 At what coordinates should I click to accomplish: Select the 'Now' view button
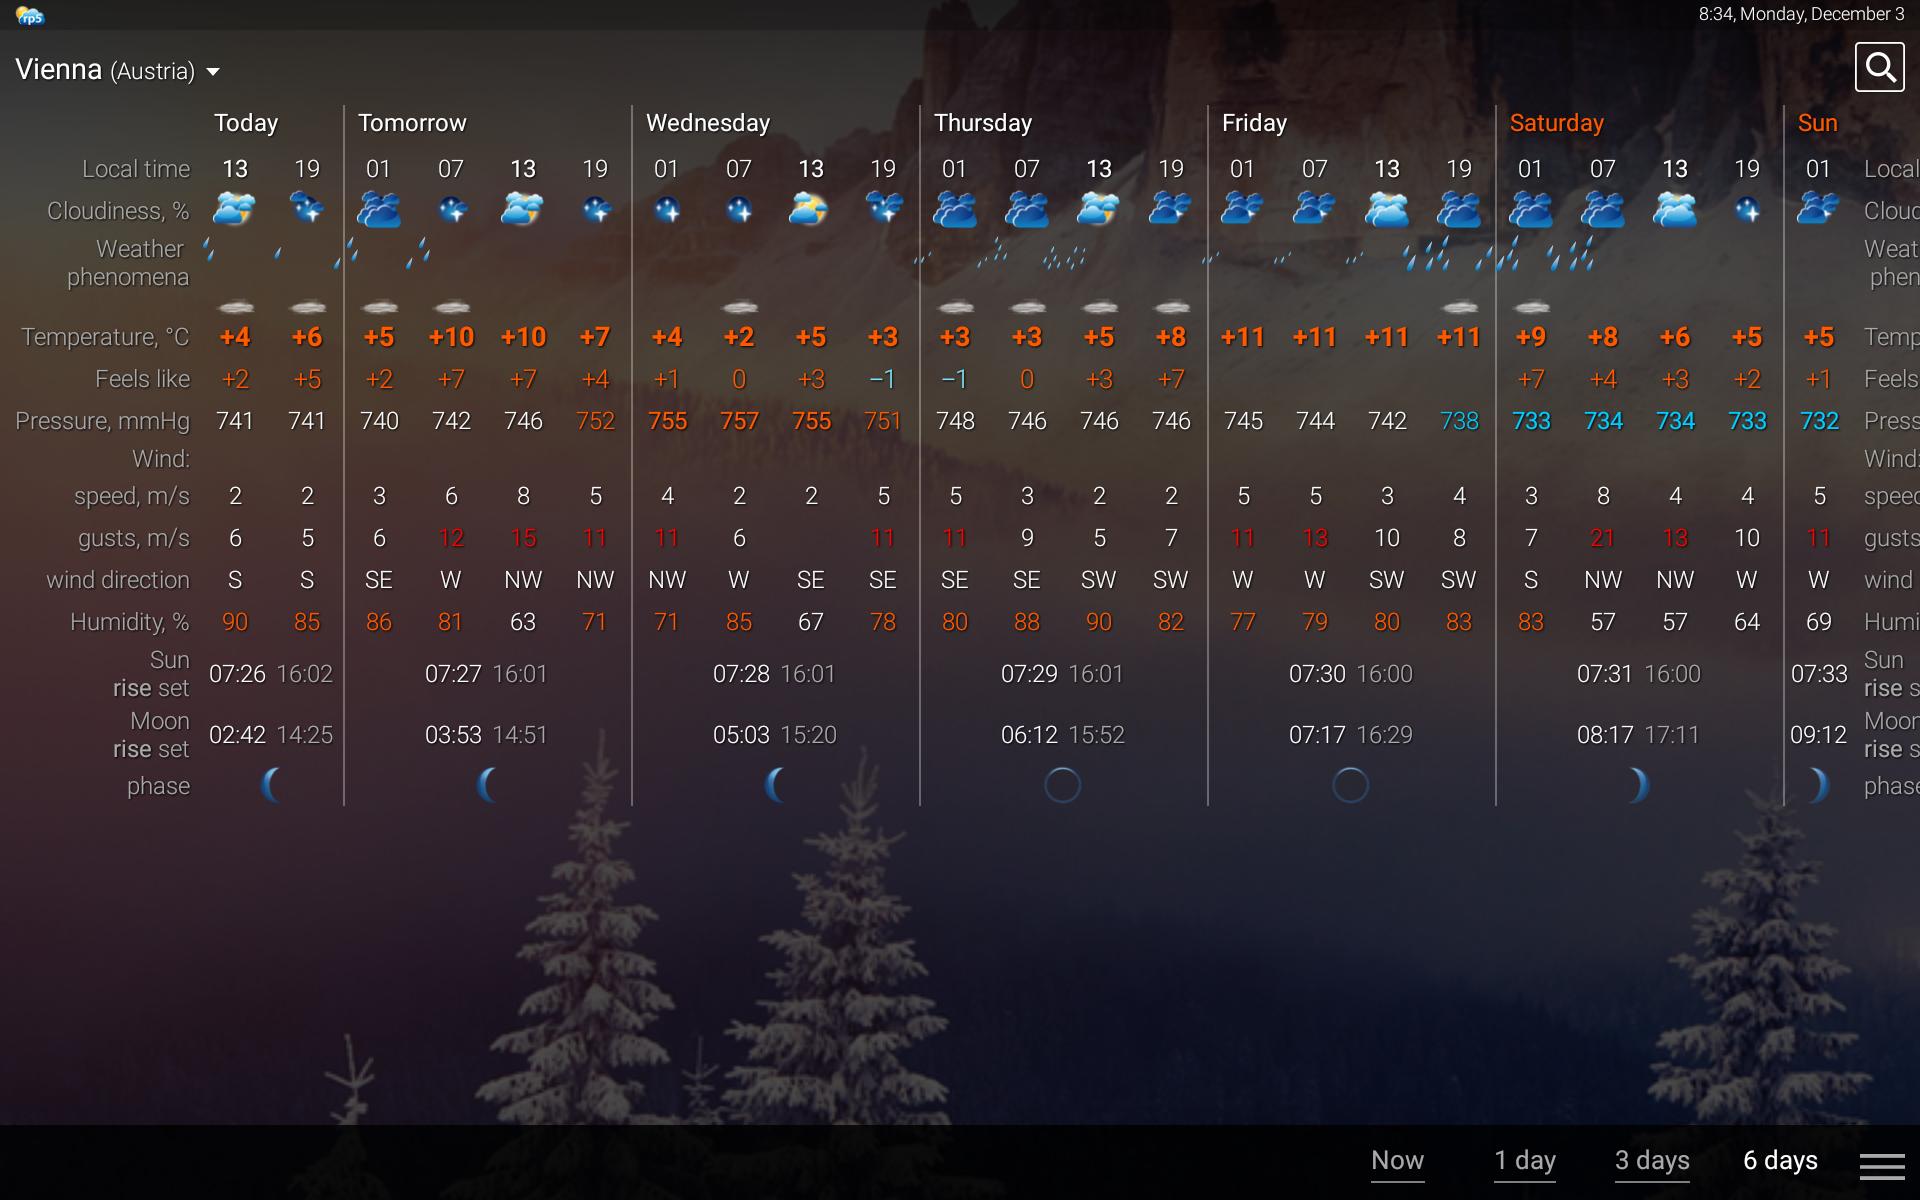click(x=1395, y=1160)
